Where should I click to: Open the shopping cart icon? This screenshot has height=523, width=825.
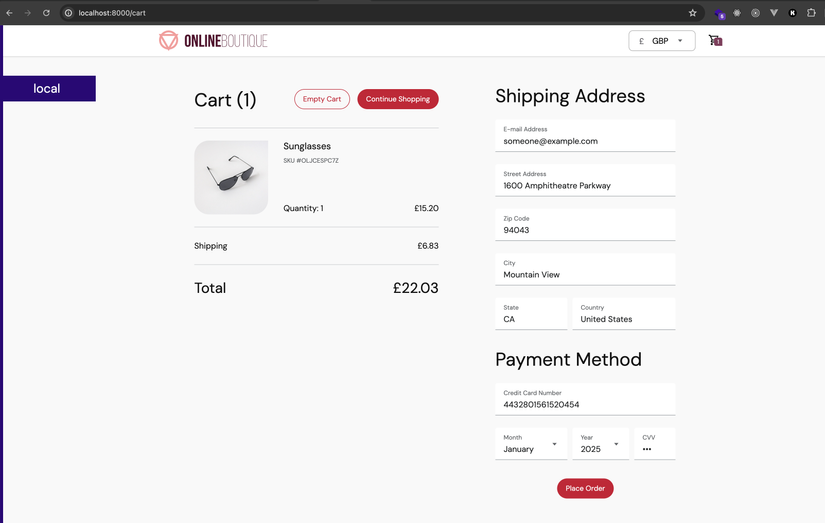715,41
